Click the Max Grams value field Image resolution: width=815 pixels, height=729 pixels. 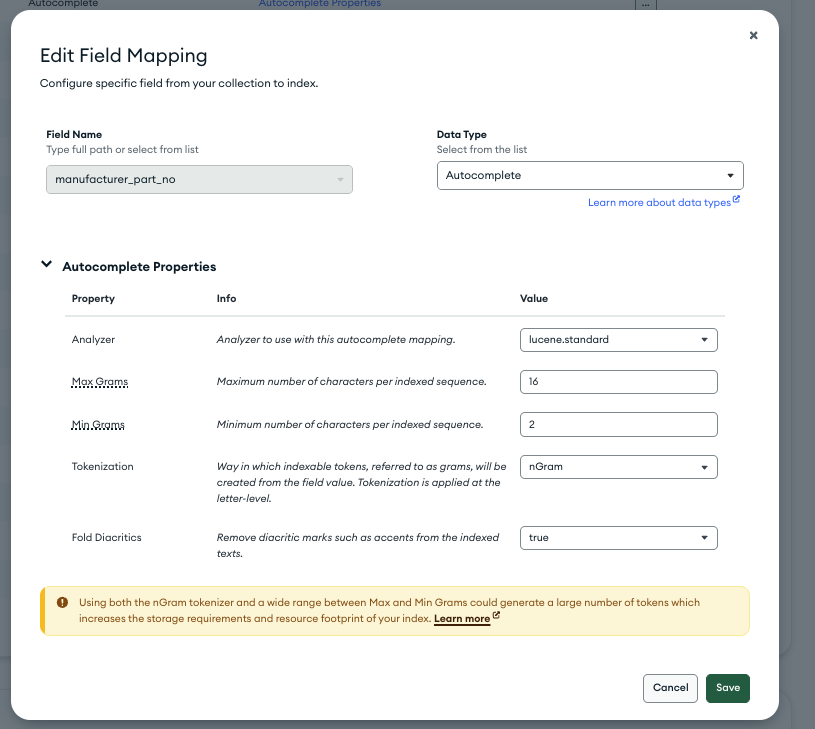[618, 382]
